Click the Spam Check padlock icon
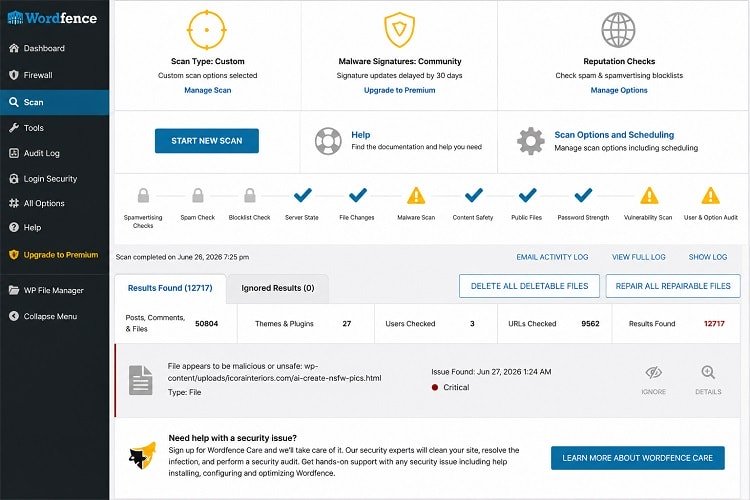The image size is (750, 500). coord(198,195)
